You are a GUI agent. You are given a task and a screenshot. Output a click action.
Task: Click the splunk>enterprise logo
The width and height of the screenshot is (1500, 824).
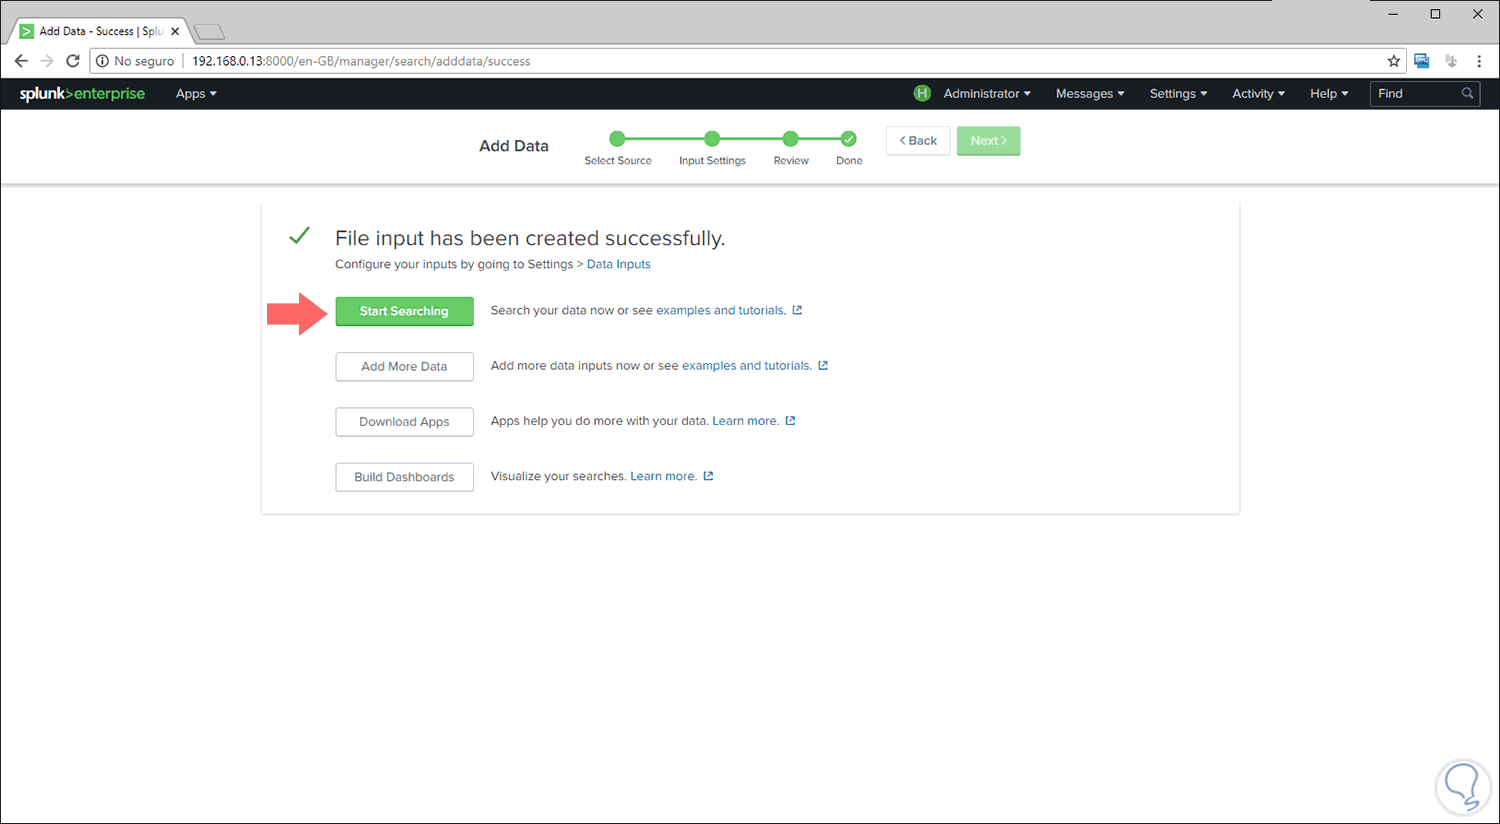(81, 93)
